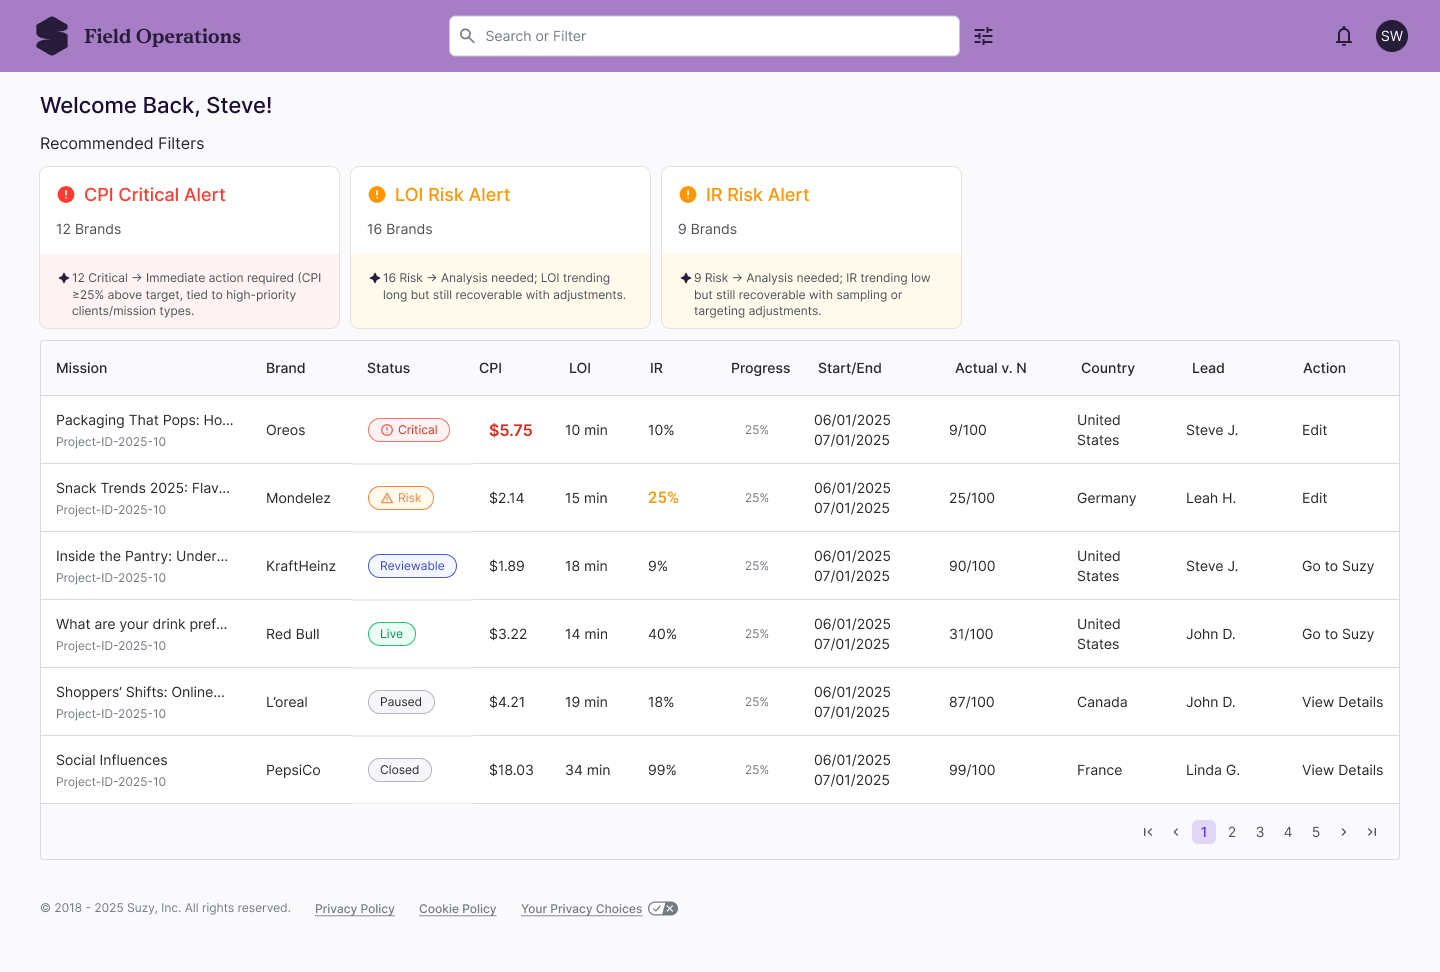Click the Critical status badge for Oreos

point(409,430)
